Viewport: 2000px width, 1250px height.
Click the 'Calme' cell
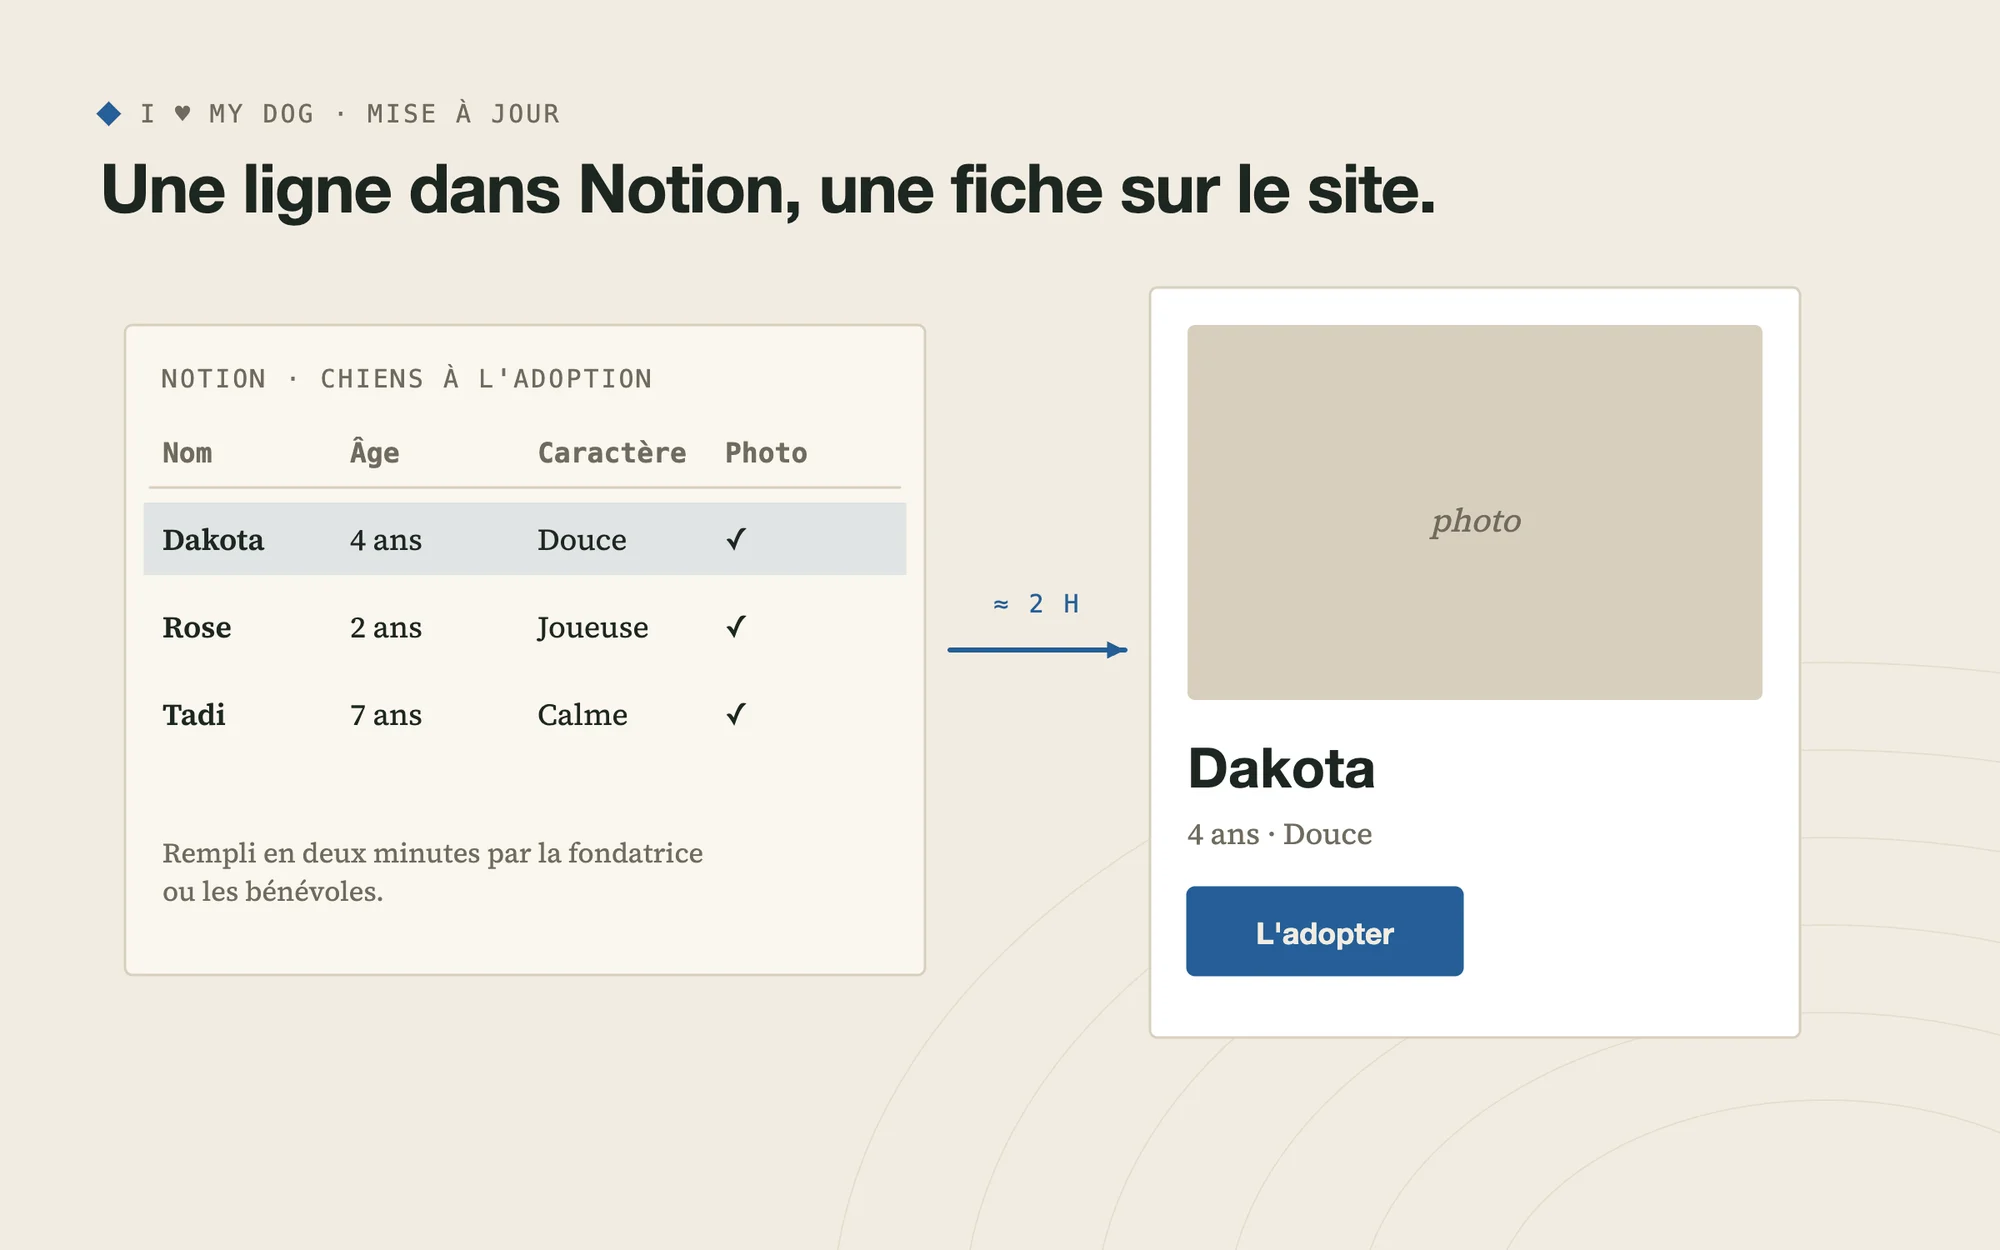click(x=583, y=715)
